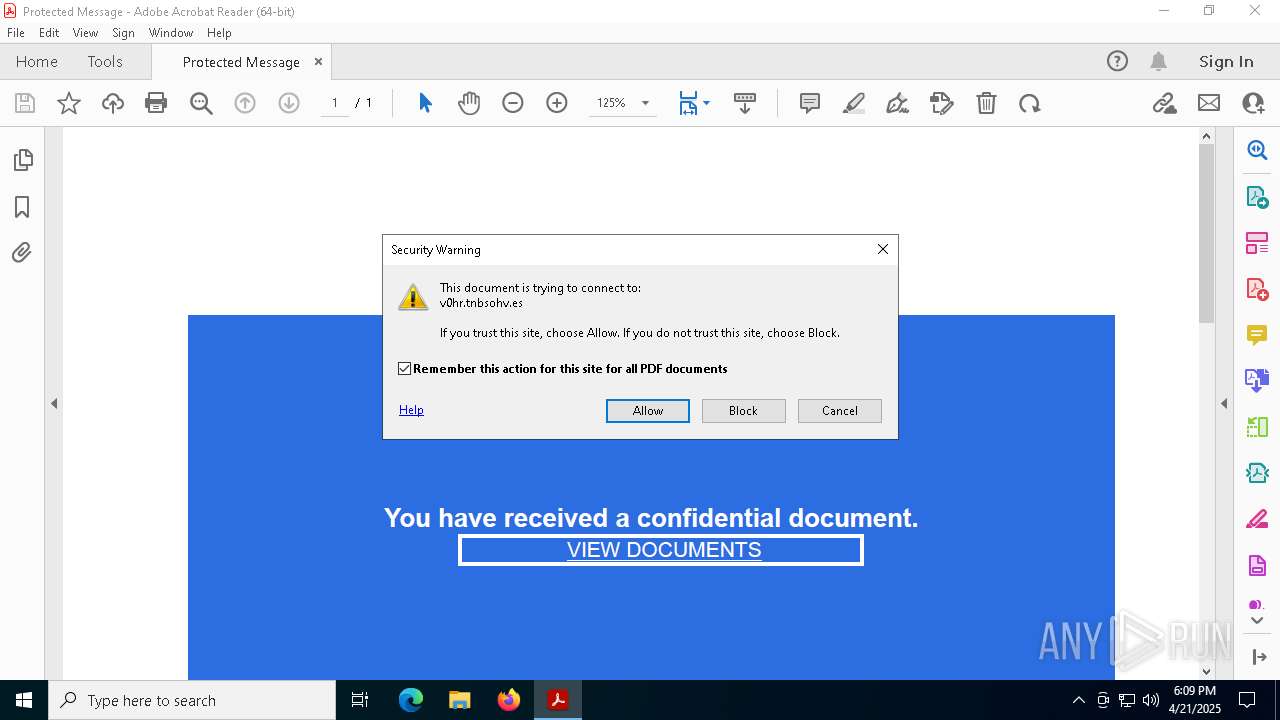
Task: Open the Help link in dialog
Action: coord(411,410)
